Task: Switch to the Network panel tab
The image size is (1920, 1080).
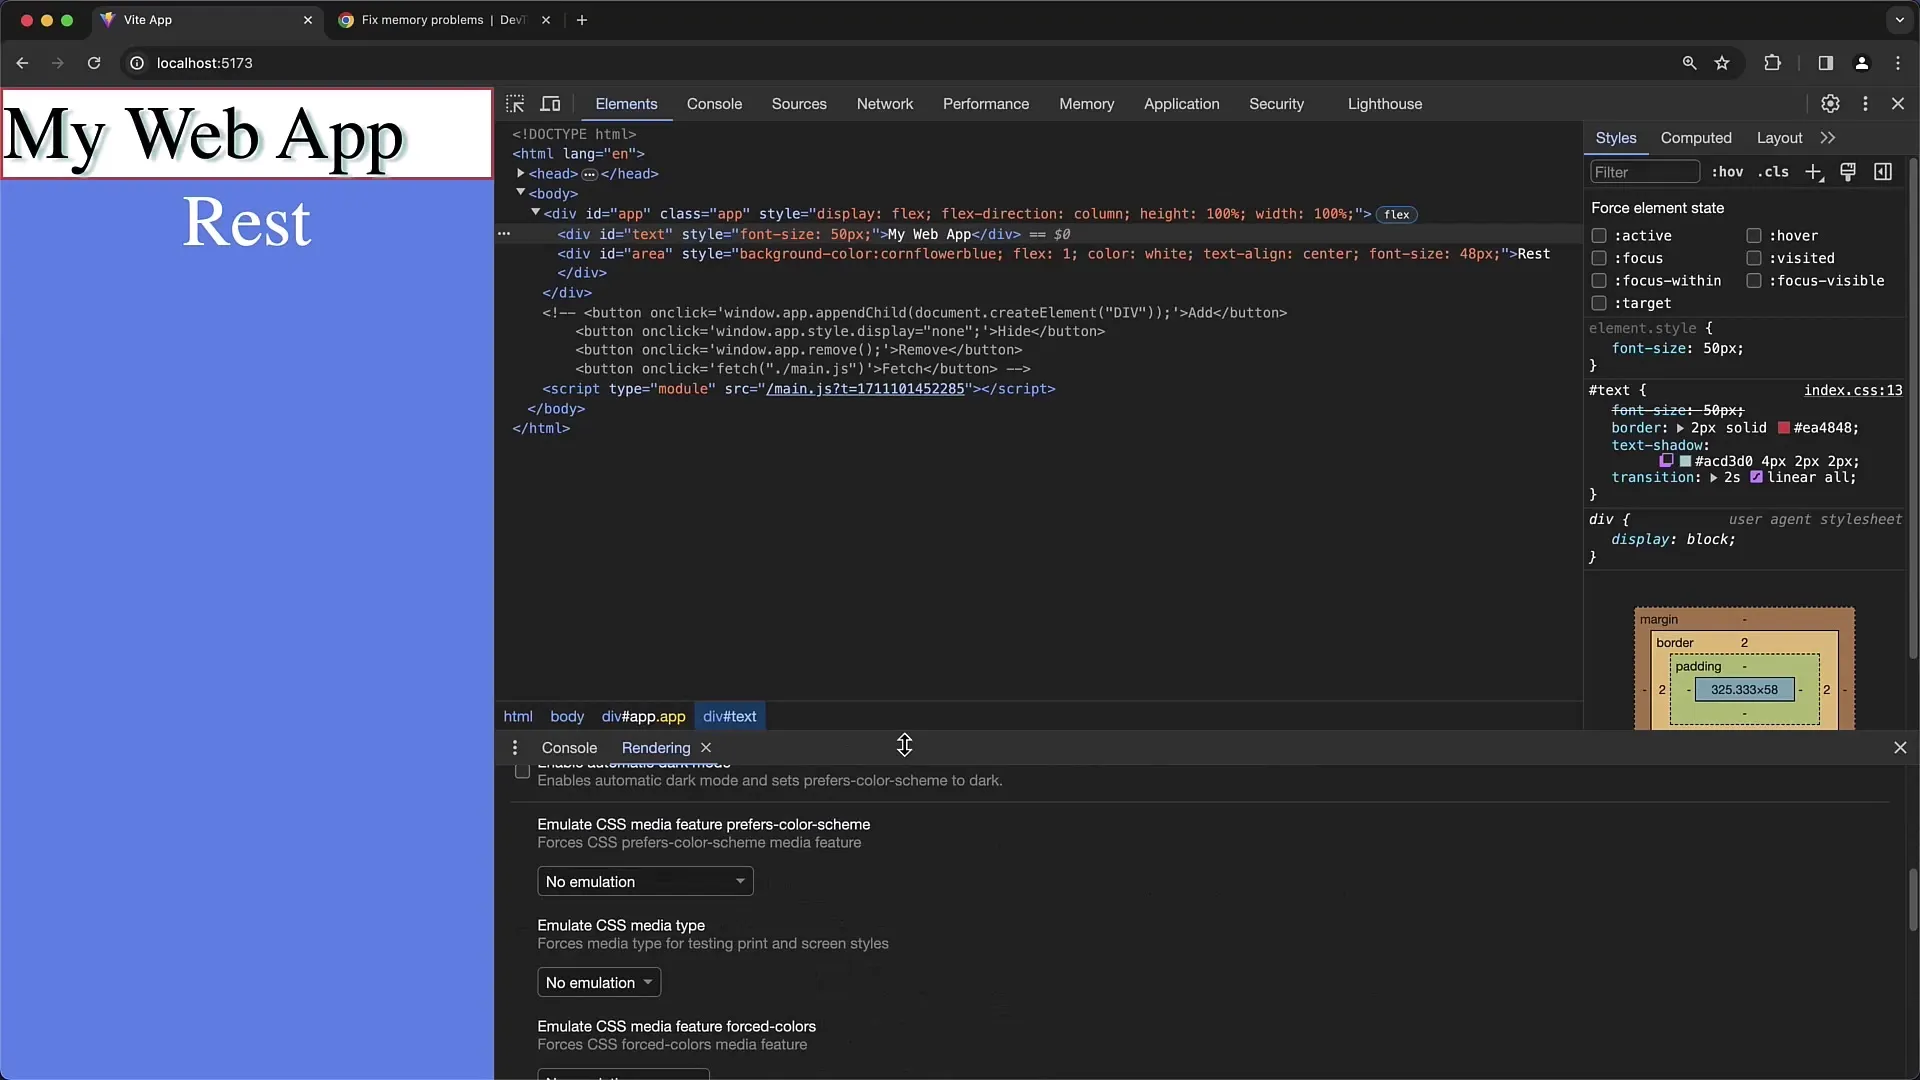Action: pyautogui.click(x=885, y=104)
